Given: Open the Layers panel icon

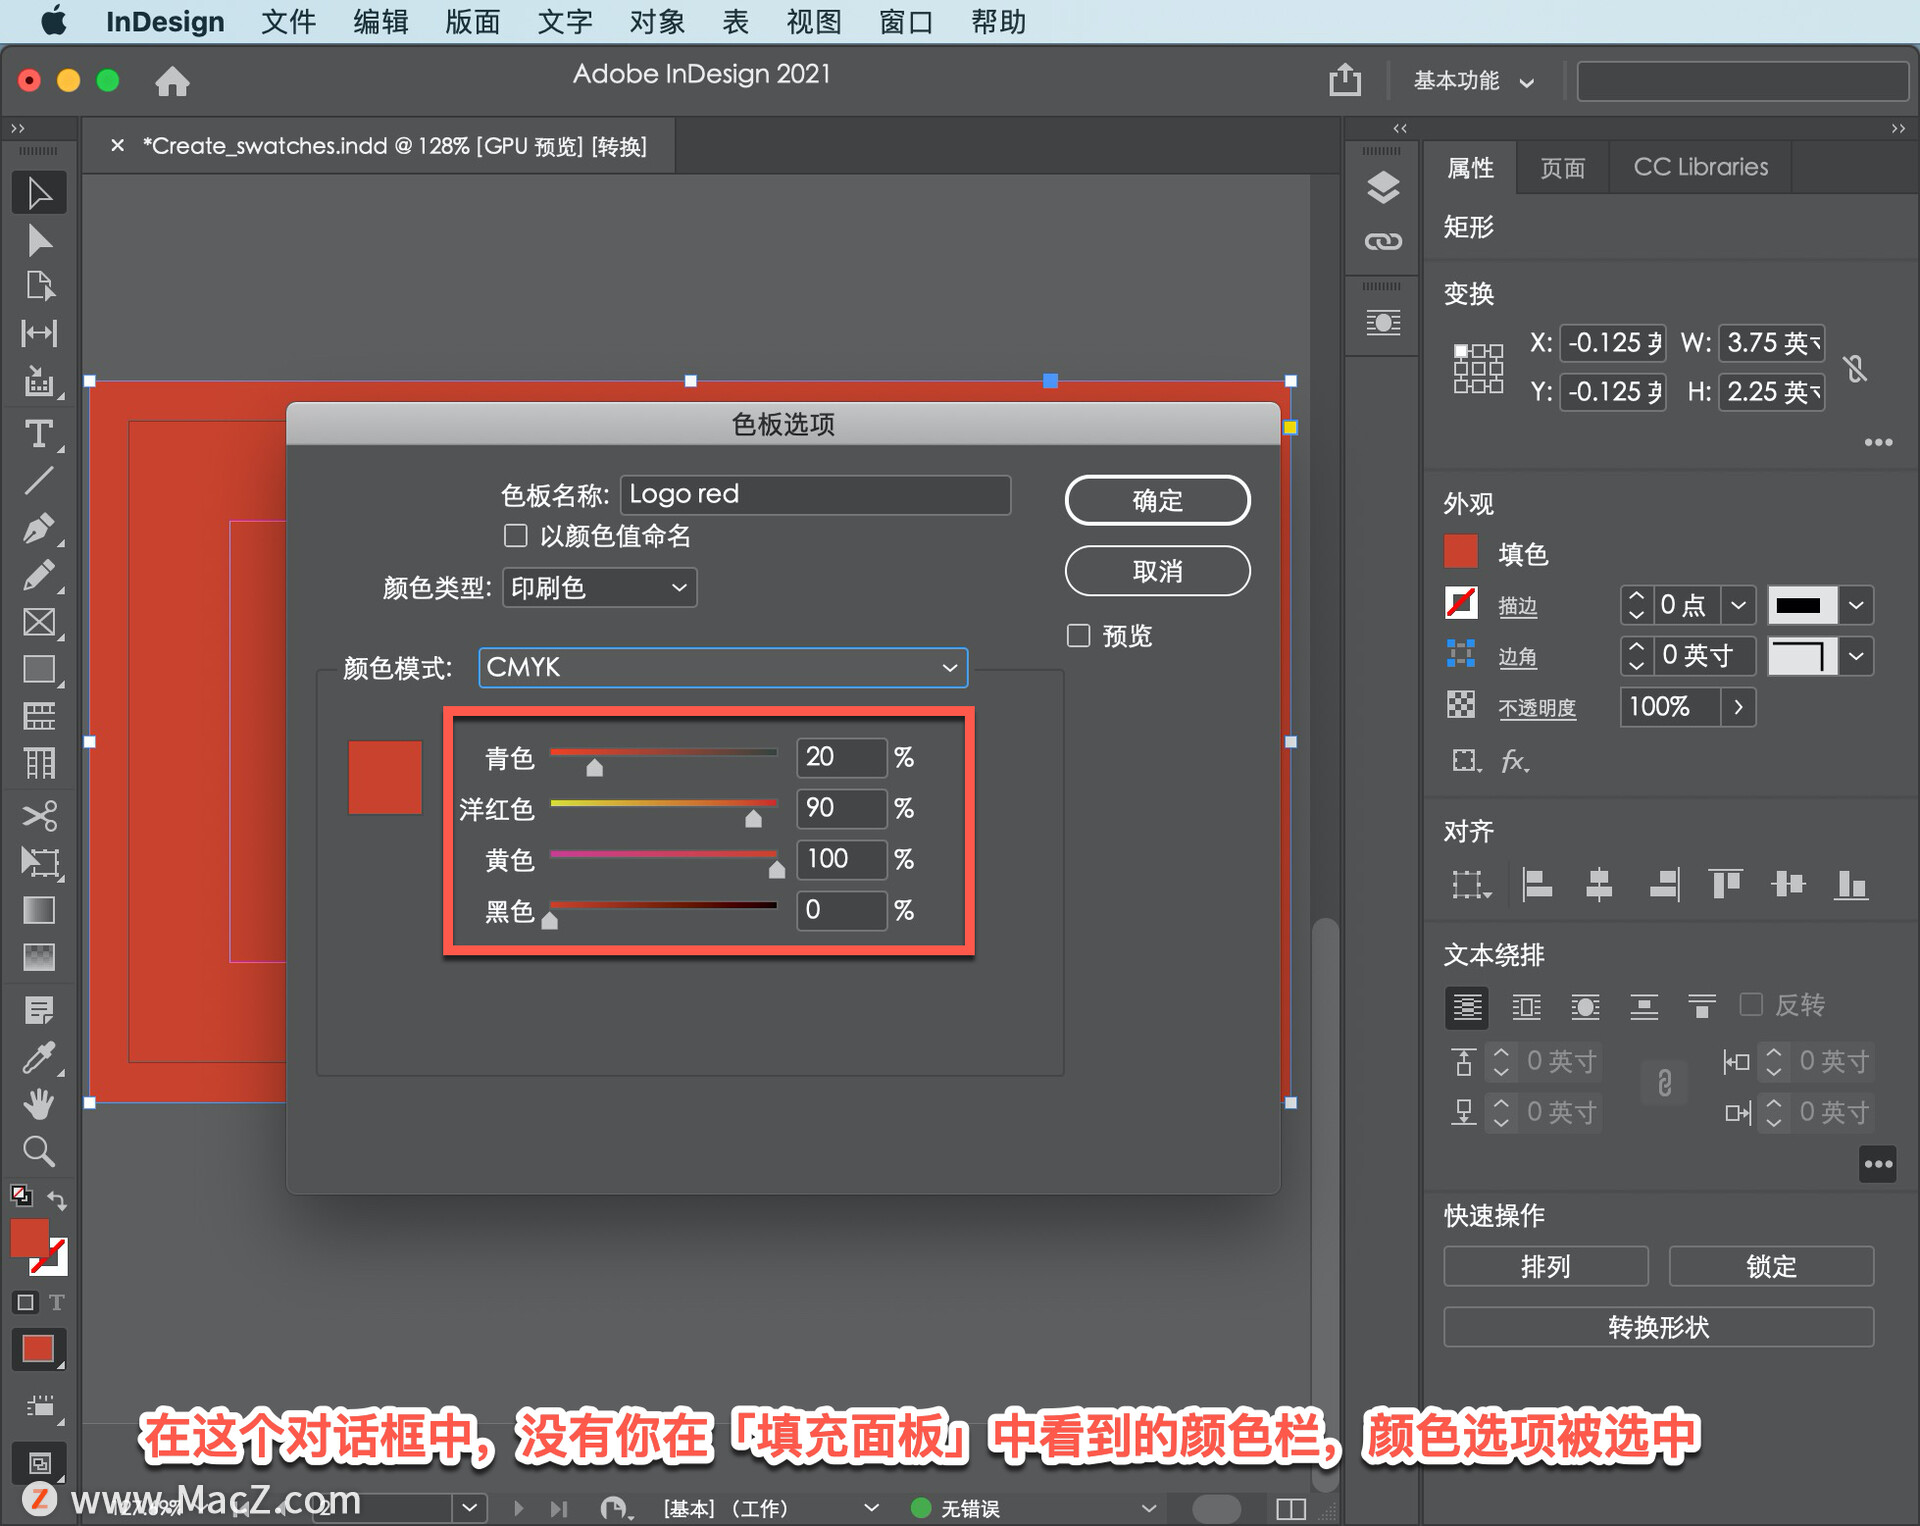Looking at the screenshot, I should (x=1383, y=187).
